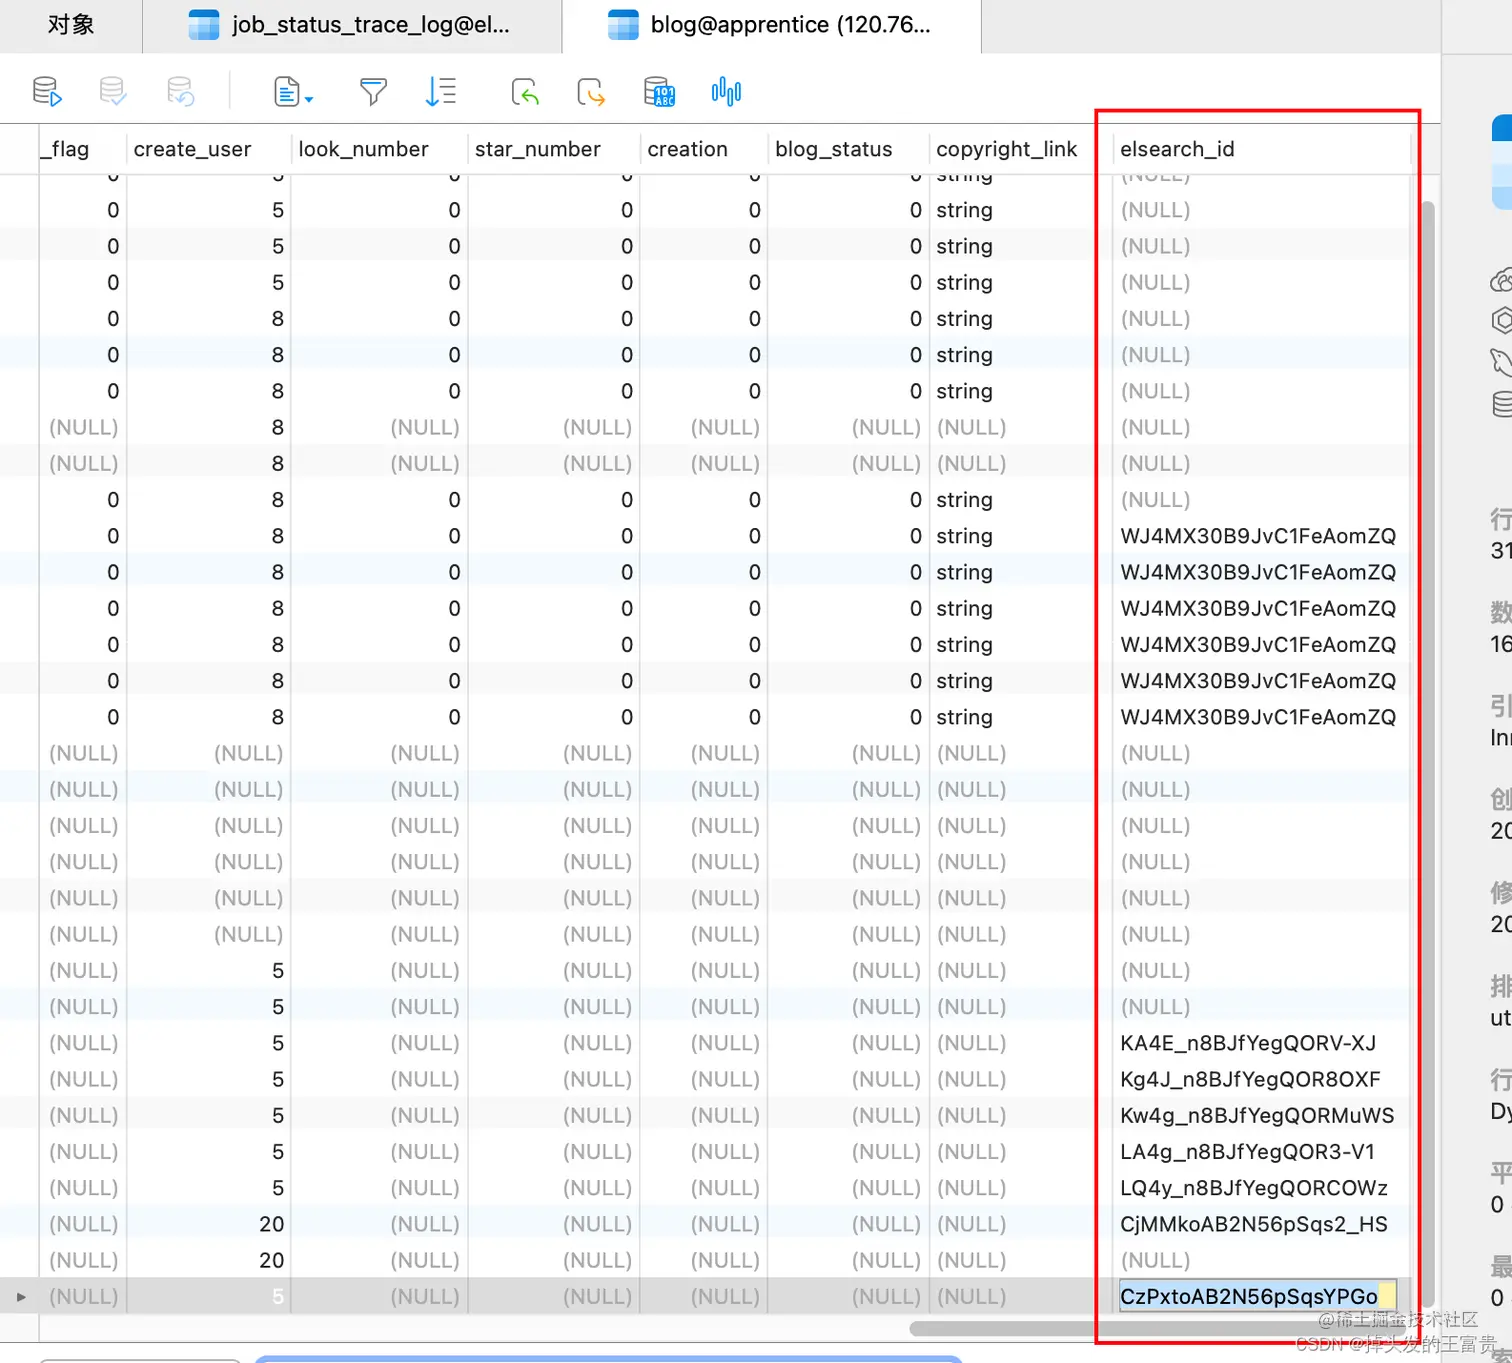Click the Begin Transaction toolbar icon
Image resolution: width=1512 pixels, height=1363 pixels.
(47, 92)
